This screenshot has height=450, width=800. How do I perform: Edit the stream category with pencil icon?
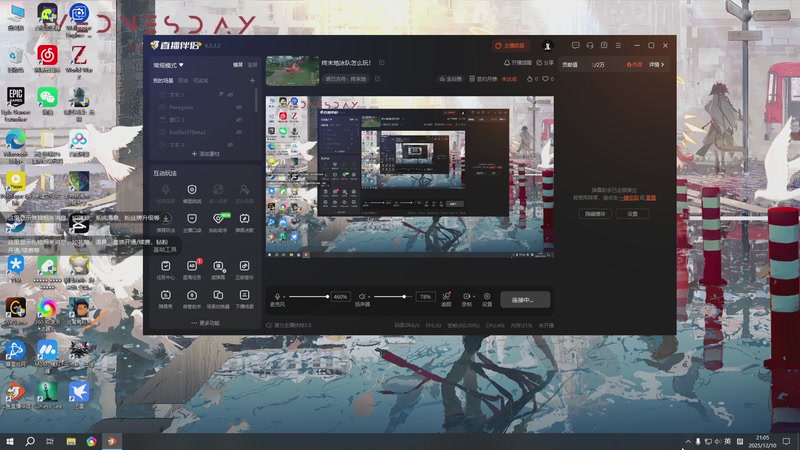point(378,79)
